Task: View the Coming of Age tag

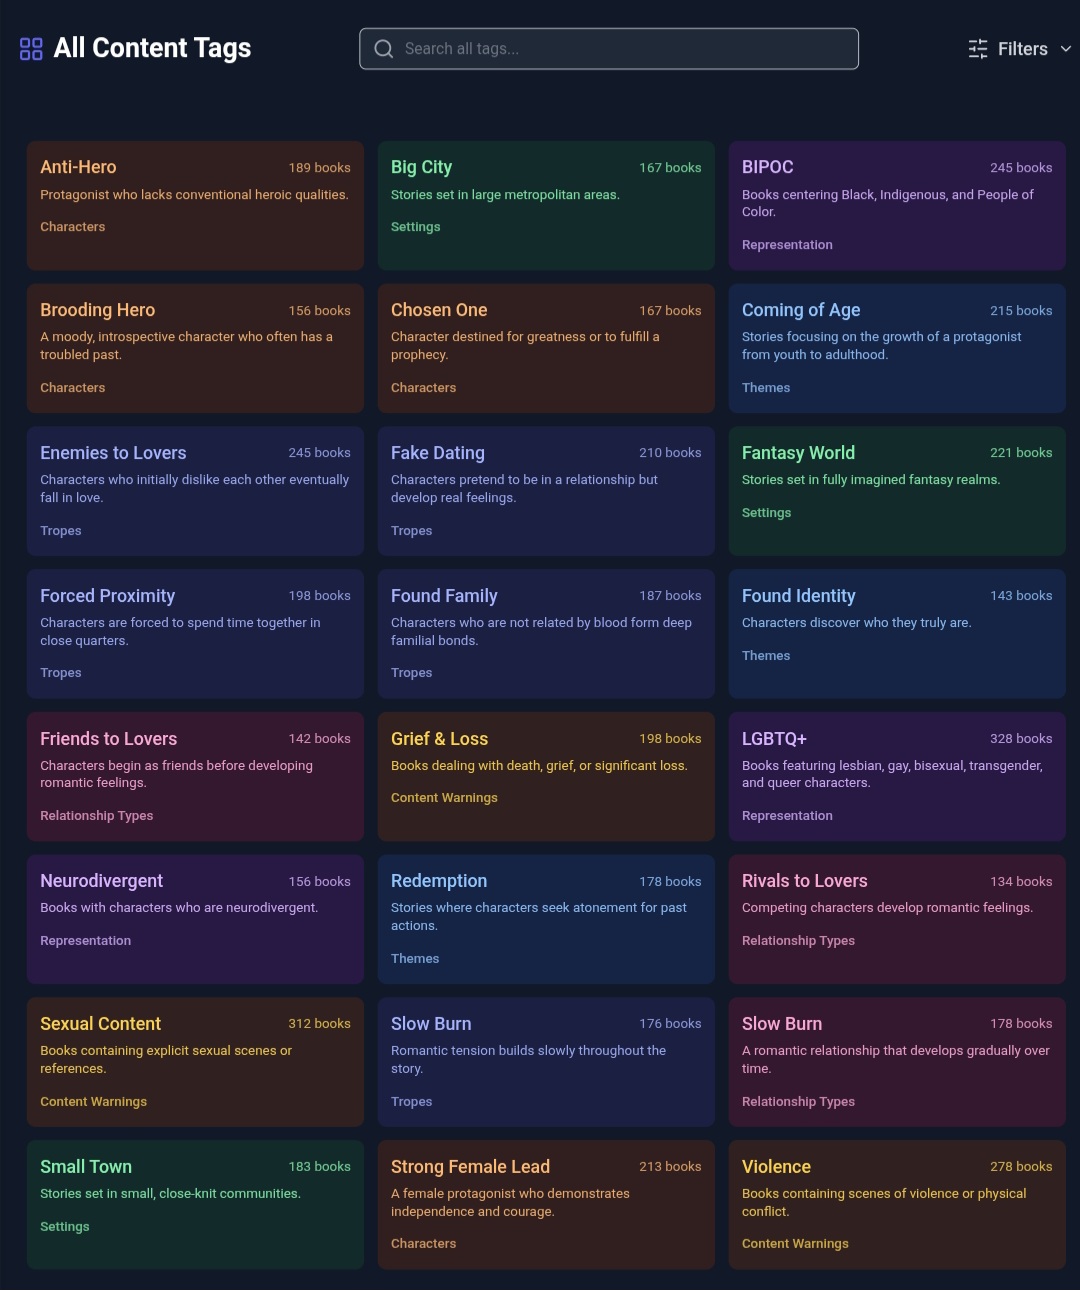Action: point(897,348)
